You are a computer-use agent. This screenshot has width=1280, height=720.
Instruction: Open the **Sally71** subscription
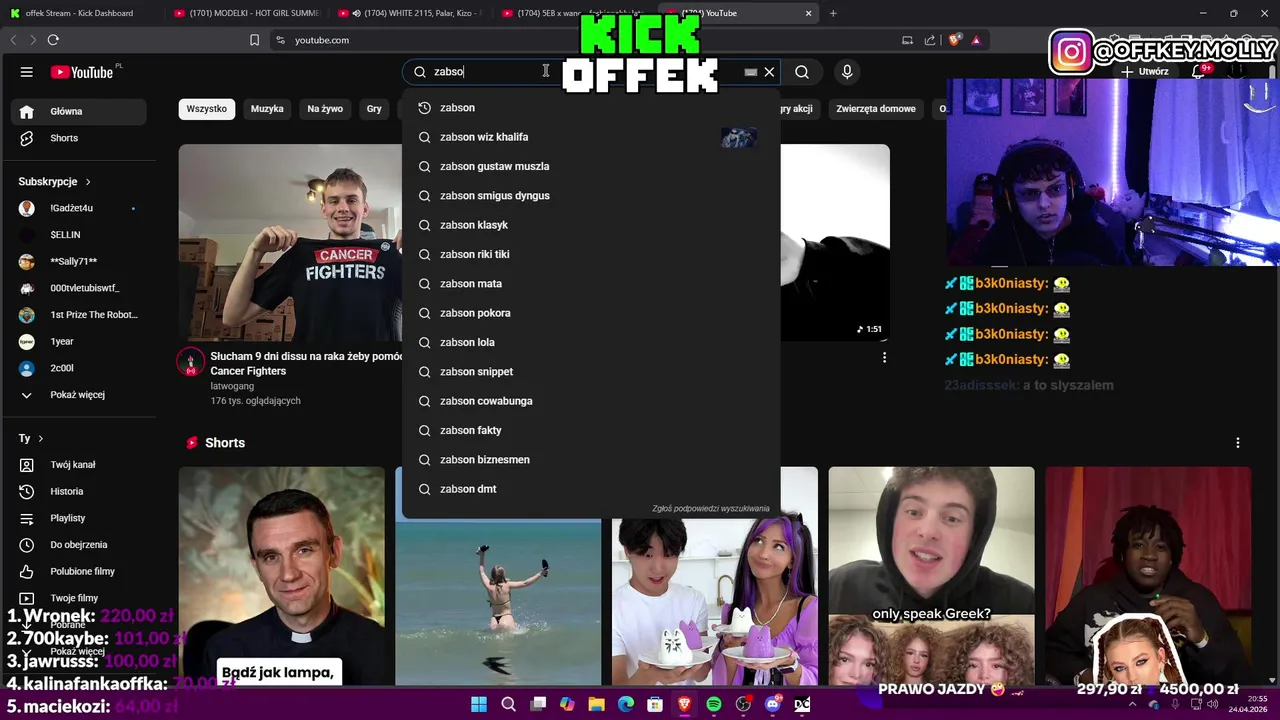click(79, 261)
